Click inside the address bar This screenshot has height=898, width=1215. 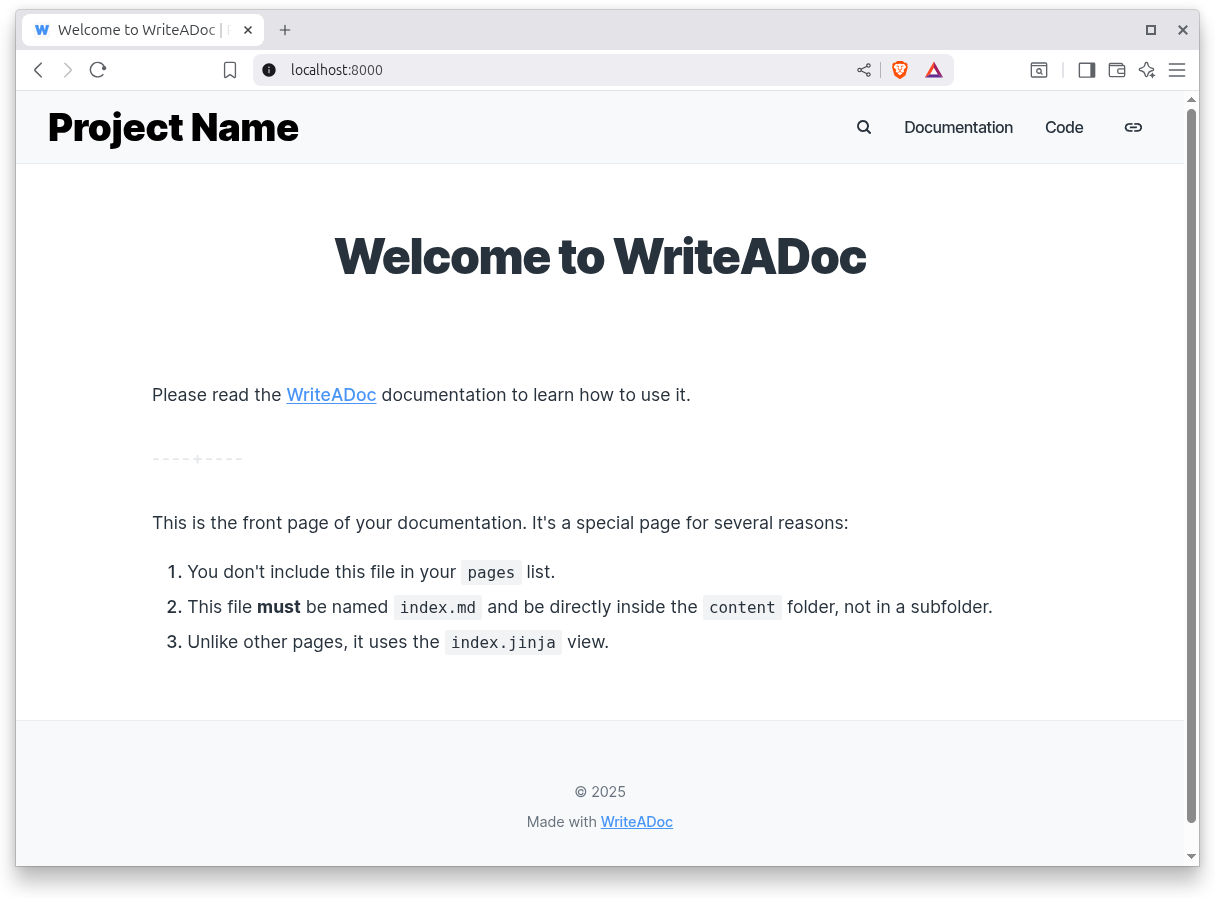(500, 70)
